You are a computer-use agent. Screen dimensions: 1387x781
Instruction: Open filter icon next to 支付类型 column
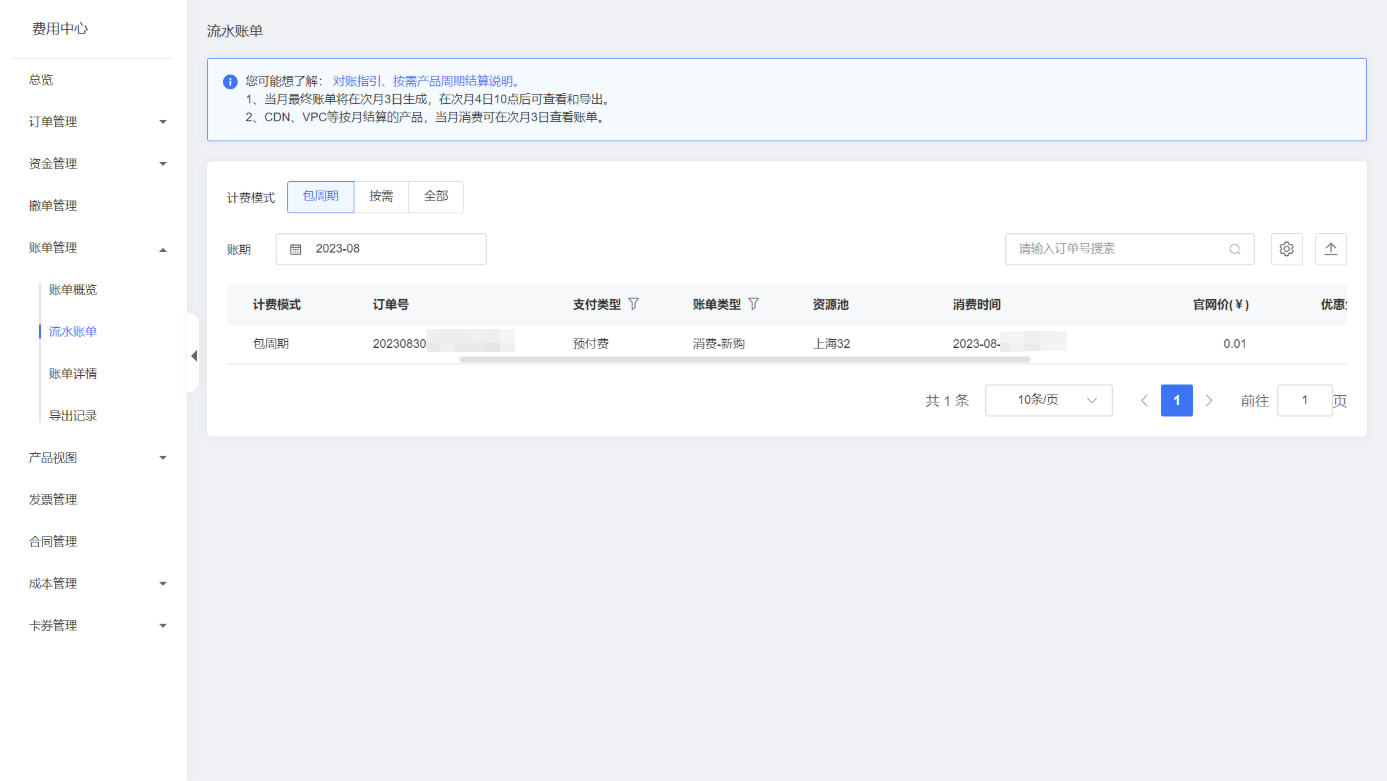[x=633, y=304]
